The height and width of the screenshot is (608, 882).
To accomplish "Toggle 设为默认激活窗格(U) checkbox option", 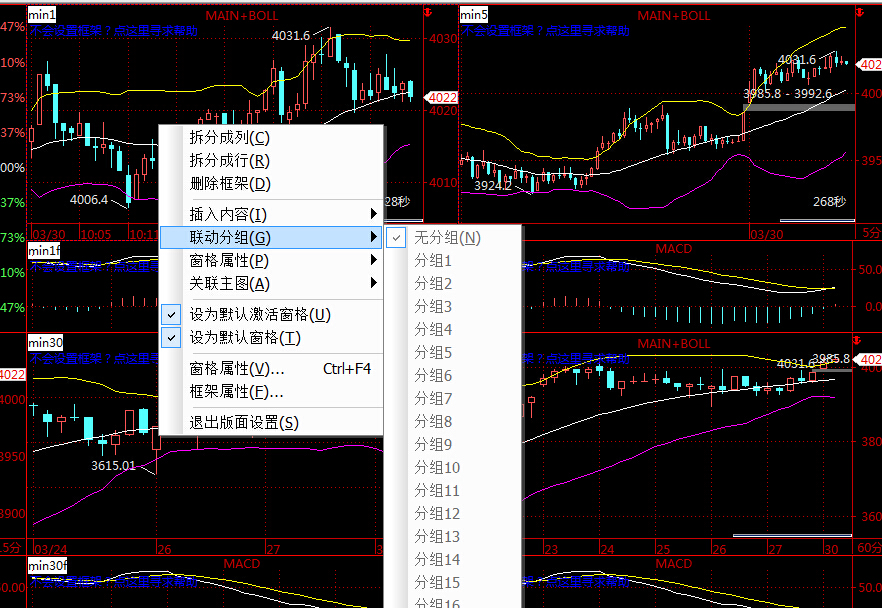I will (x=259, y=315).
